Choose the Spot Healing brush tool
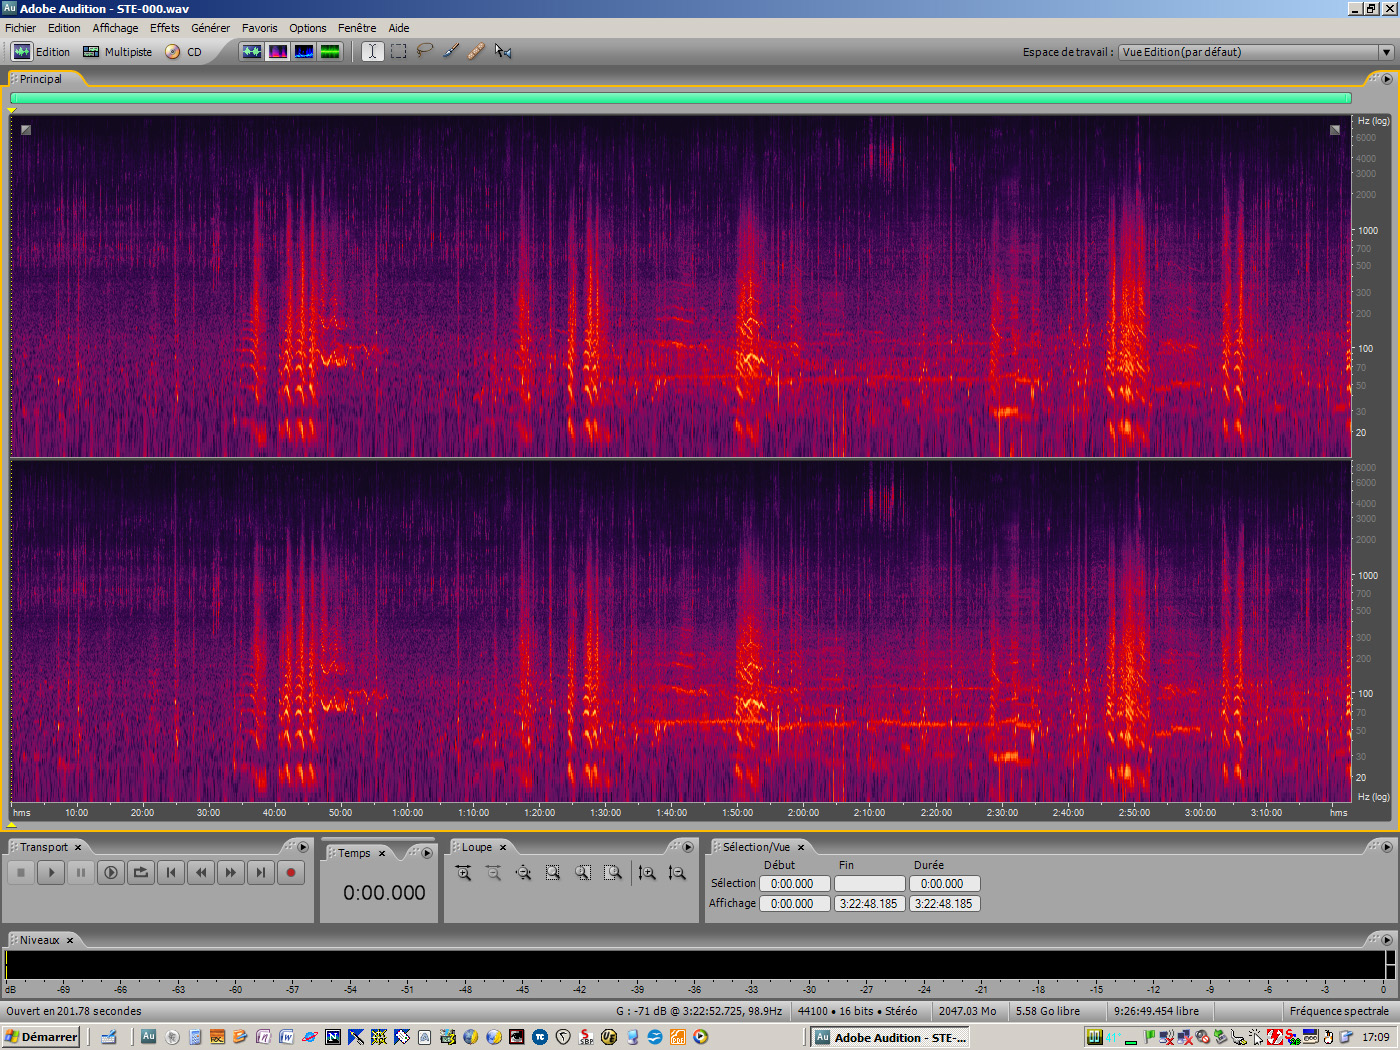Image resolution: width=1400 pixels, height=1050 pixels. click(476, 51)
